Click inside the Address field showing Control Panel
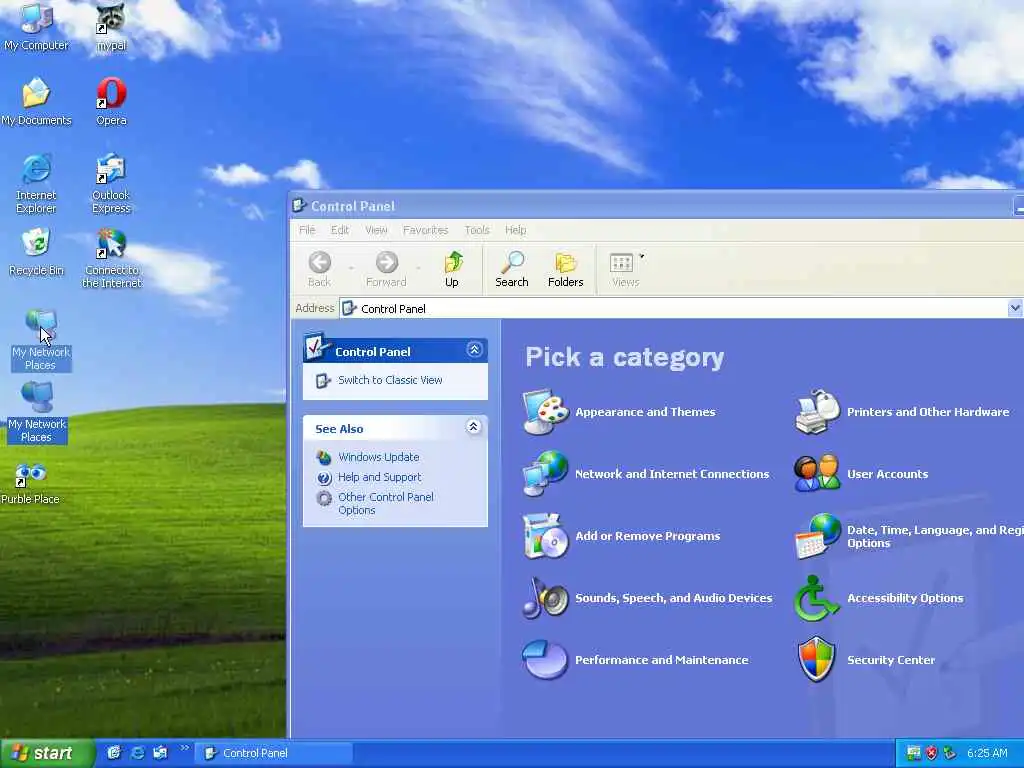This screenshot has height=768, width=1024. coord(673,308)
